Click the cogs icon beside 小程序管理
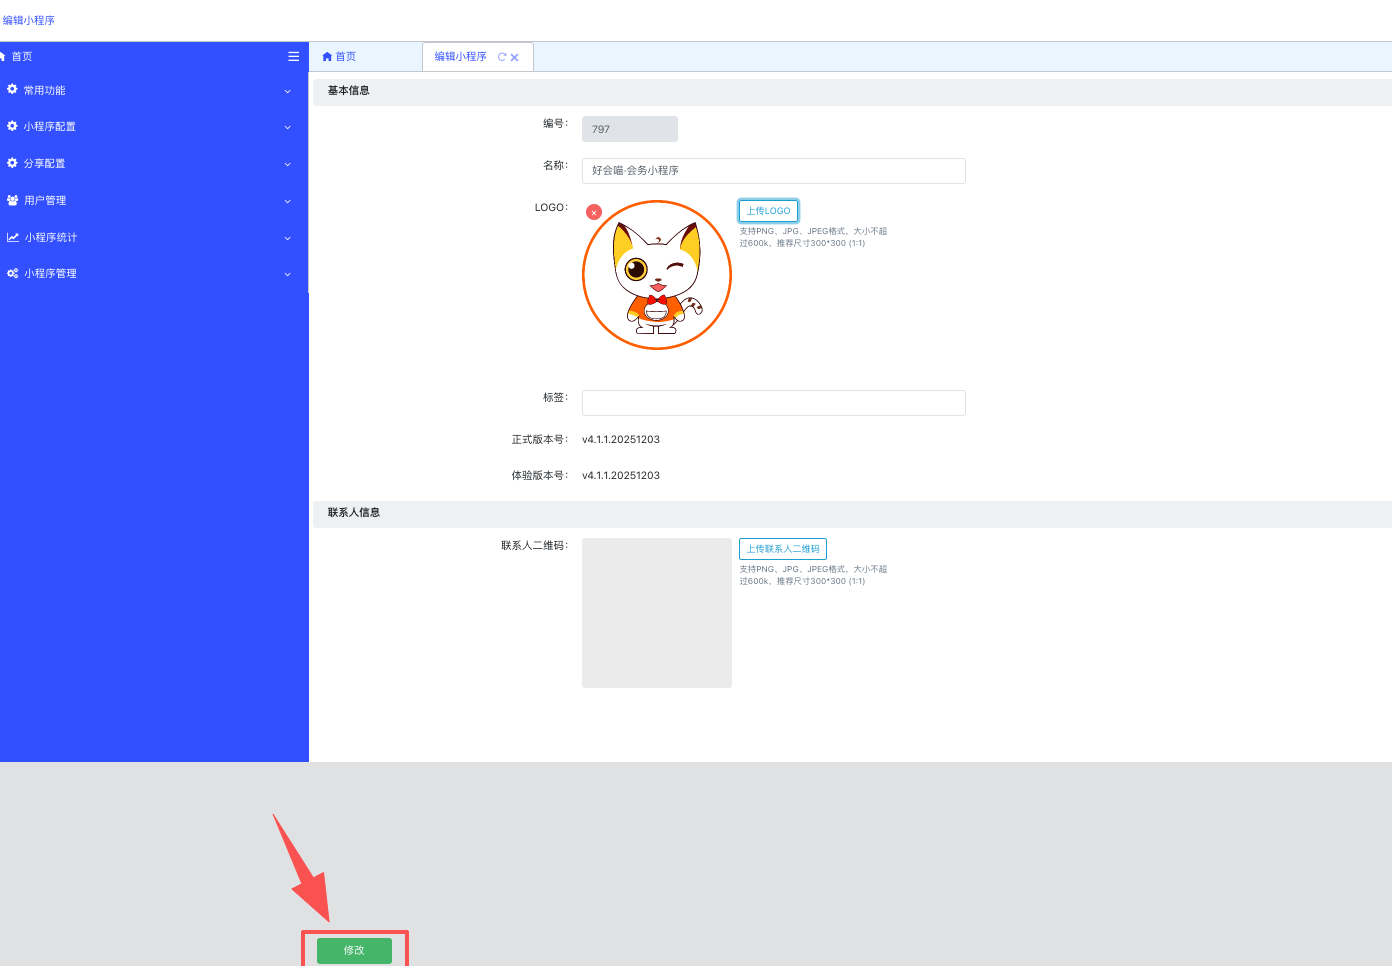Image resolution: width=1392 pixels, height=966 pixels. pyautogui.click(x=12, y=273)
